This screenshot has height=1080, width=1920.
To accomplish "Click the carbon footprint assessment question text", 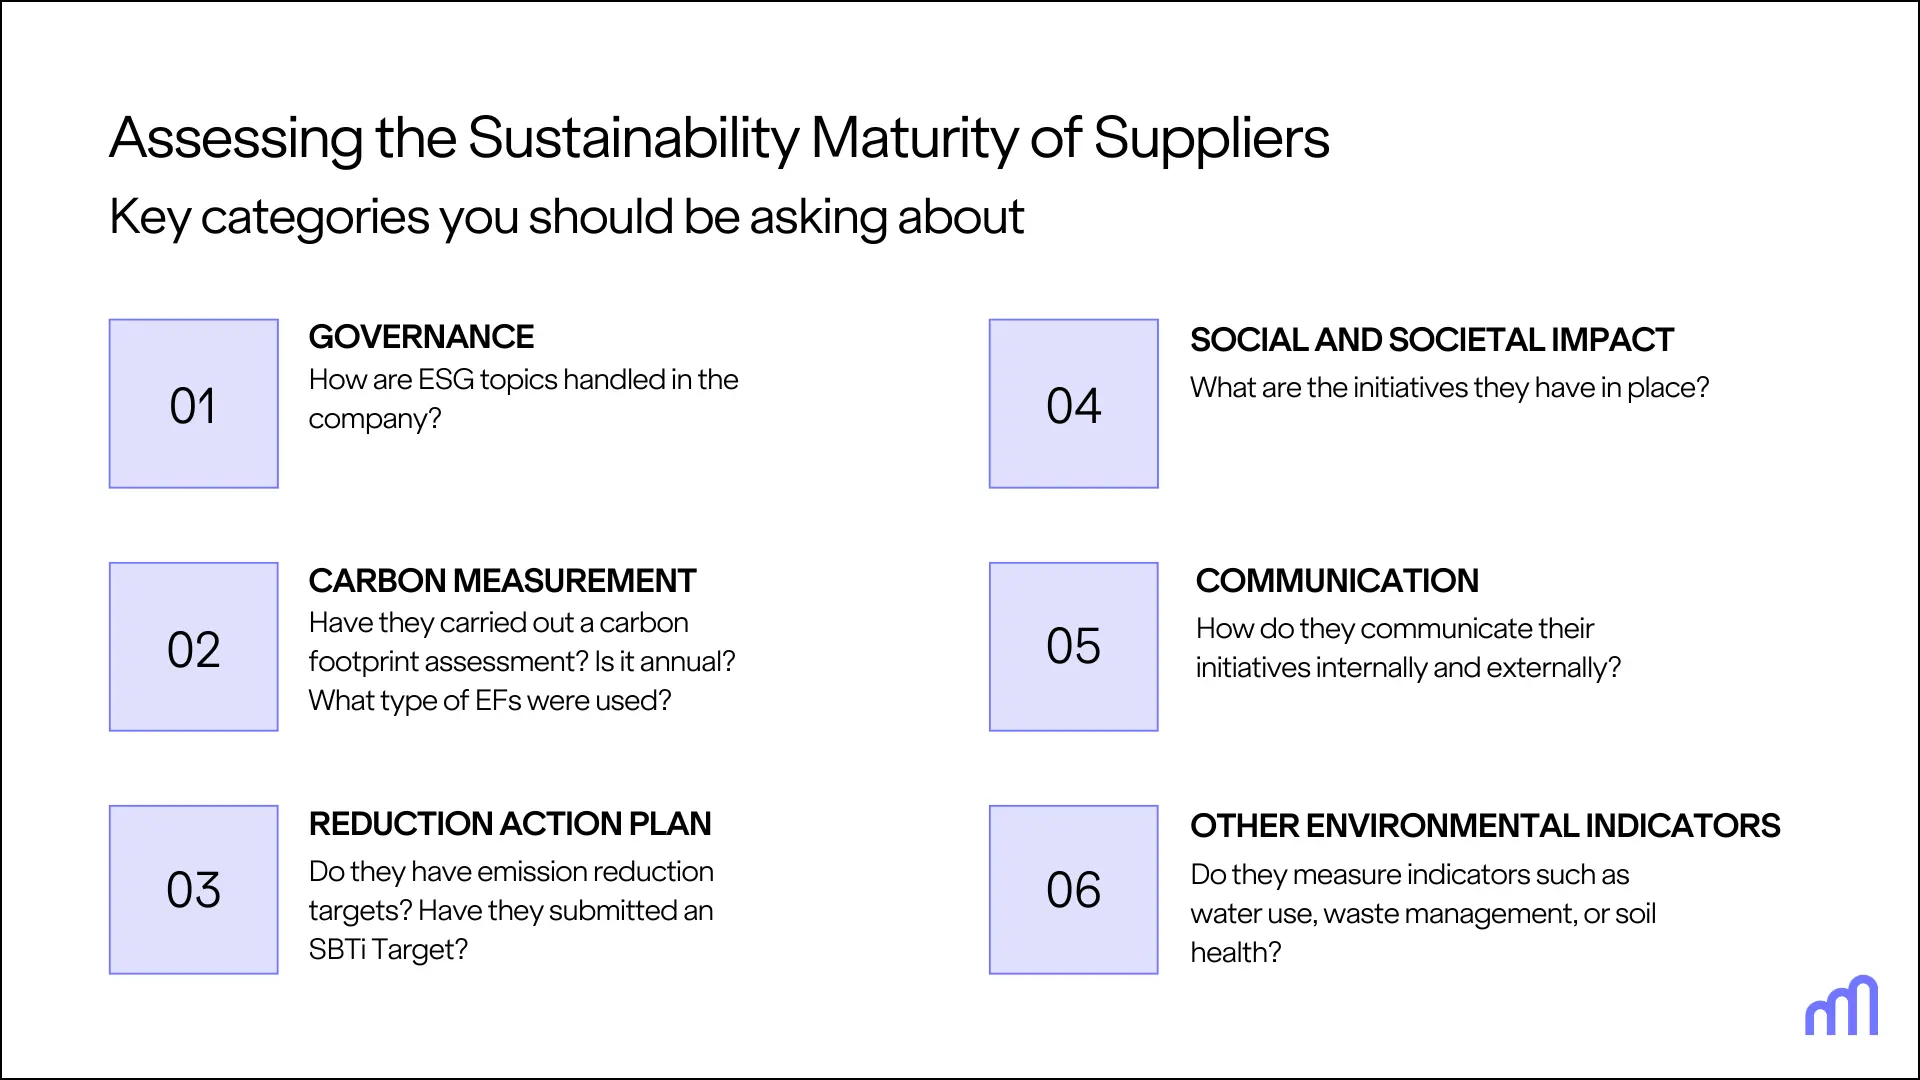I will coord(522,662).
